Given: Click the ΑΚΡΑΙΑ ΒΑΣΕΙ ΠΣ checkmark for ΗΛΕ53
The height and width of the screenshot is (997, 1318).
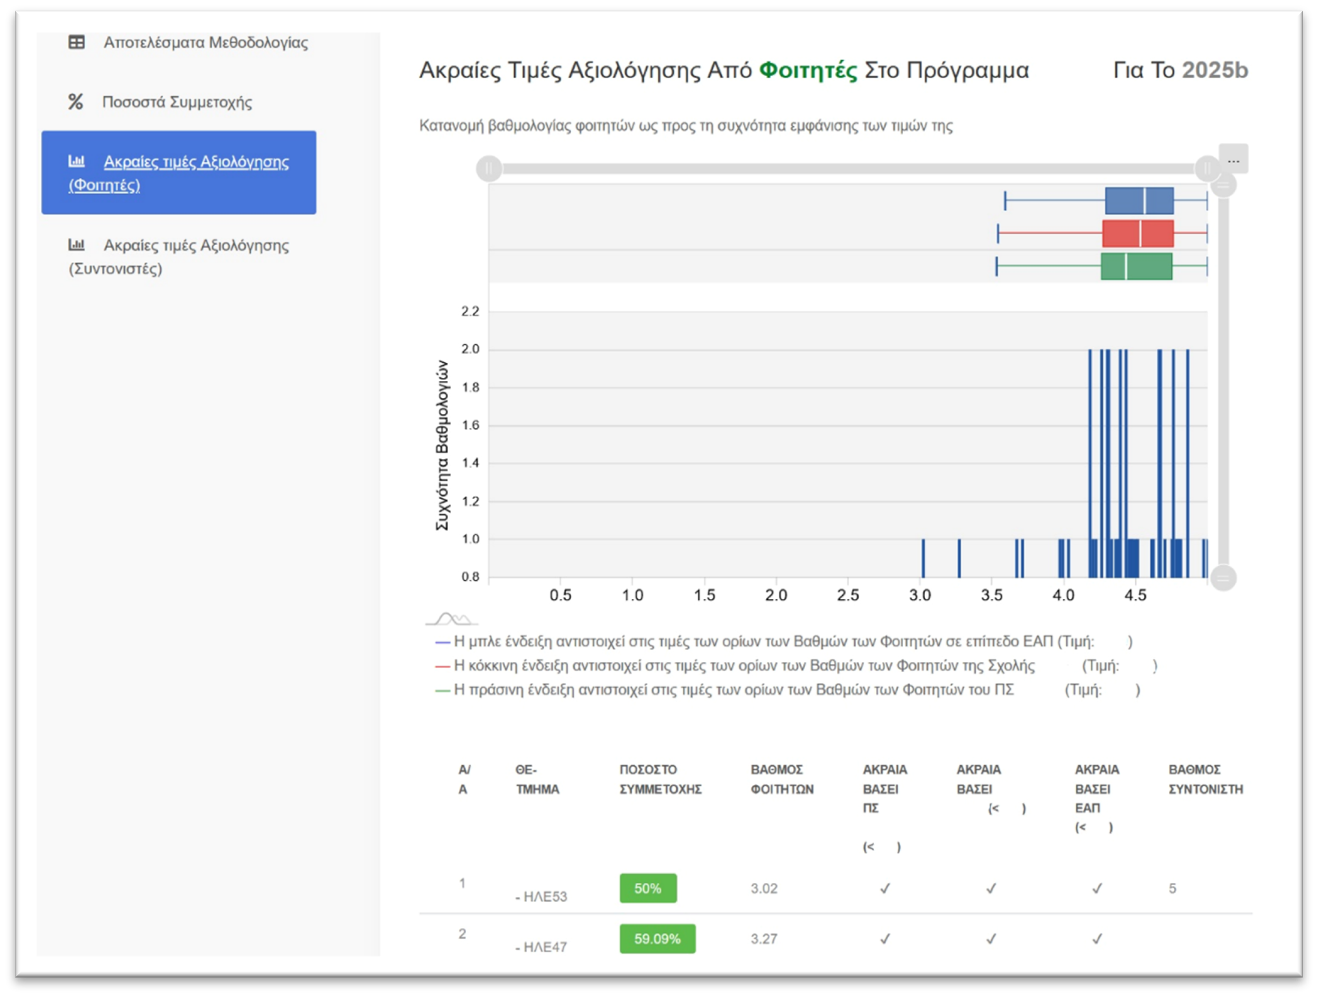Looking at the screenshot, I should click(885, 888).
